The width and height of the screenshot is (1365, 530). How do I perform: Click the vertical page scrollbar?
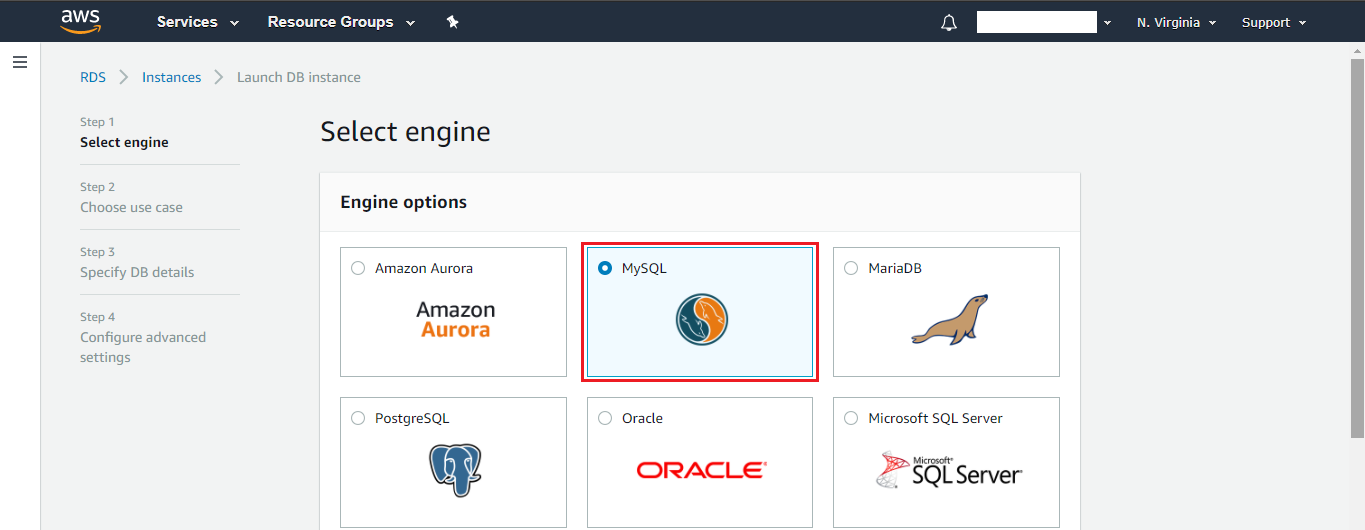coord(1357,250)
